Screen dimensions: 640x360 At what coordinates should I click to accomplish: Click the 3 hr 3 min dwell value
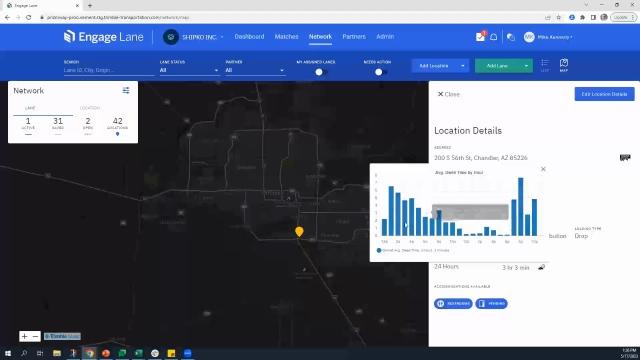(516, 268)
